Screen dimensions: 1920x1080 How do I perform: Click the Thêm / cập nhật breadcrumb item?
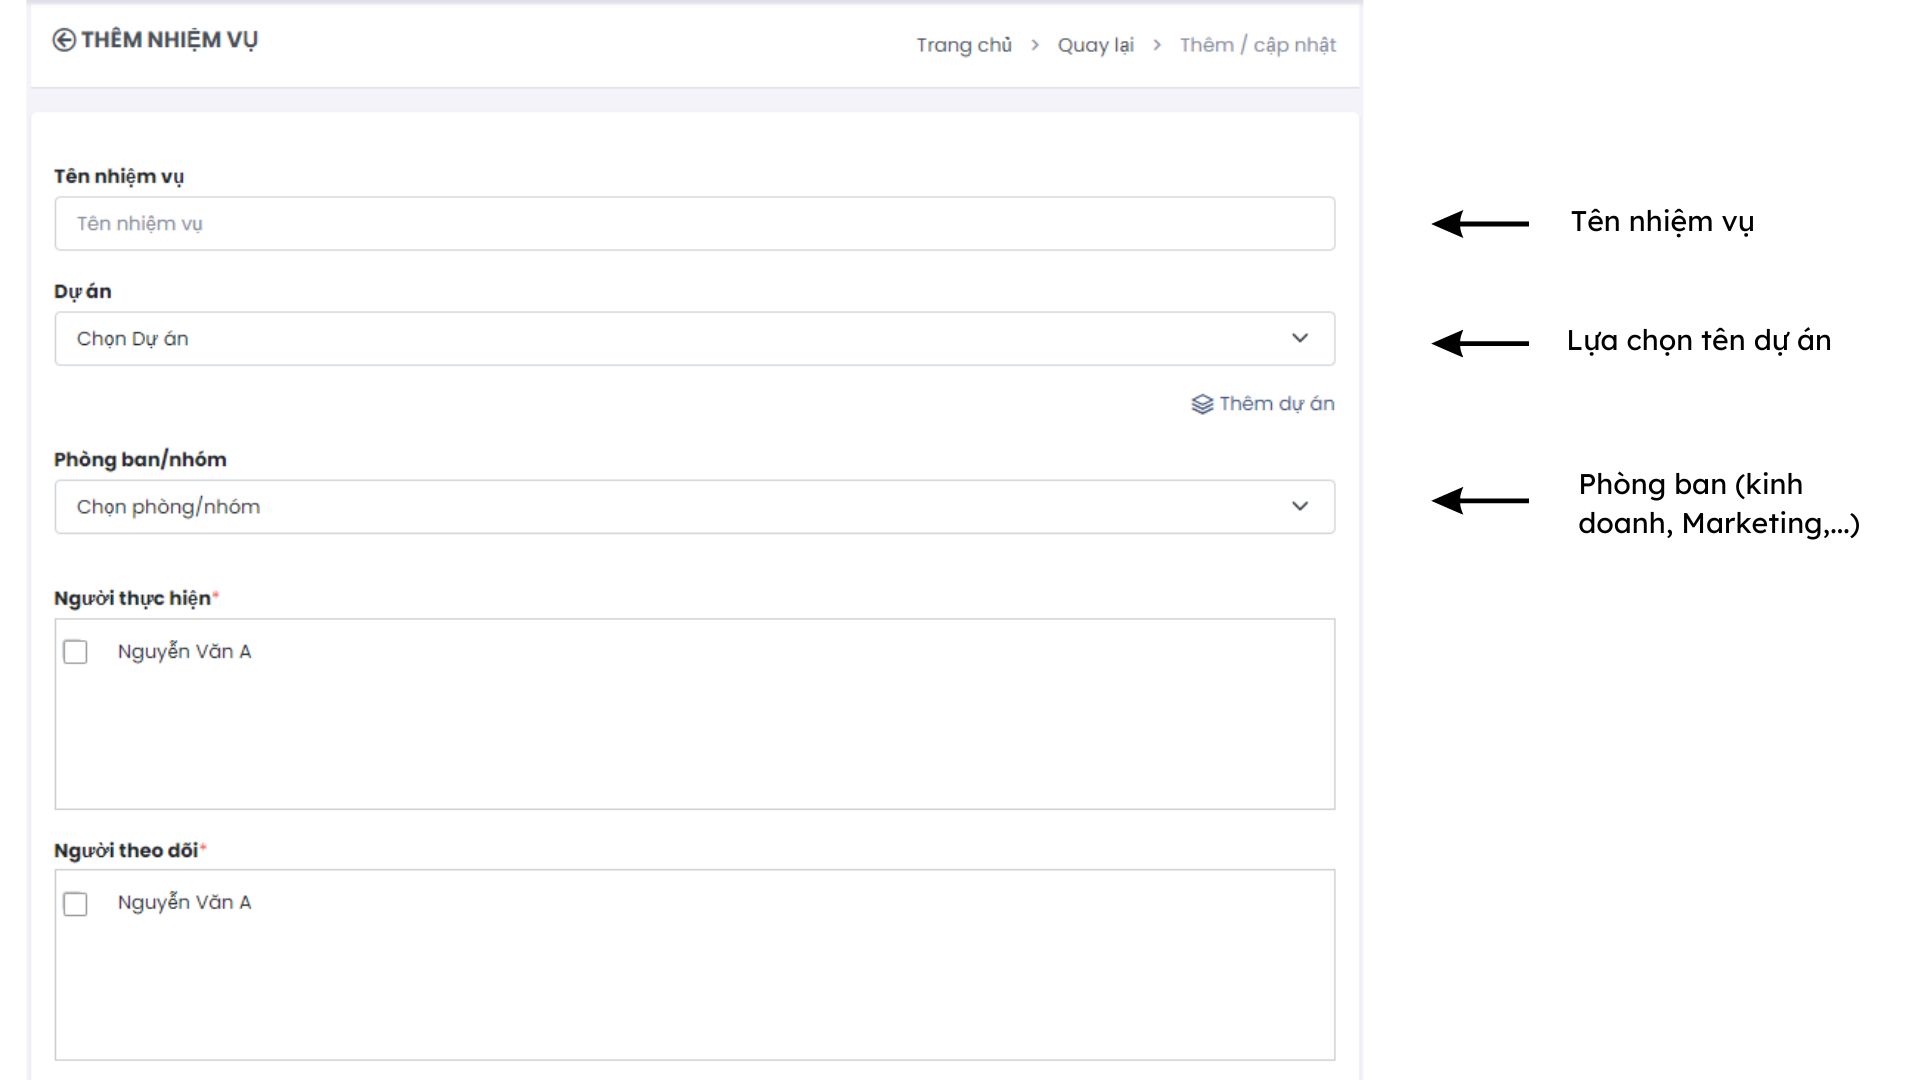pyautogui.click(x=1257, y=45)
